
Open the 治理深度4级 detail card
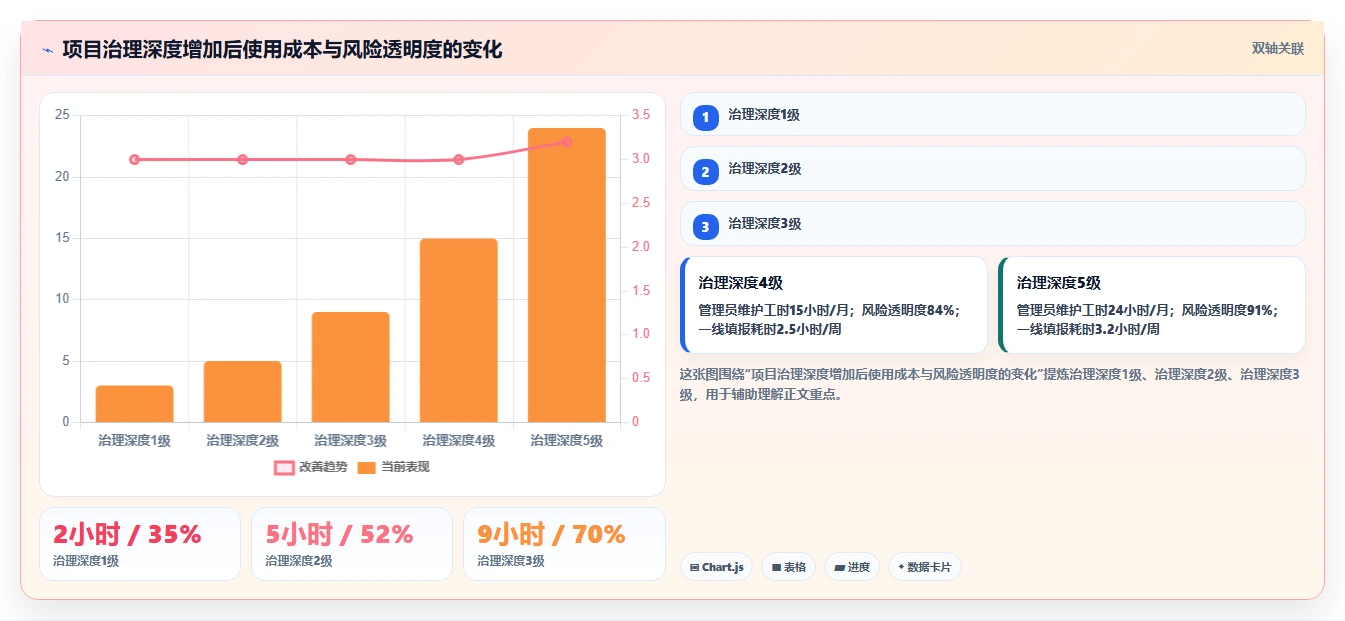(x=834, y=305)
